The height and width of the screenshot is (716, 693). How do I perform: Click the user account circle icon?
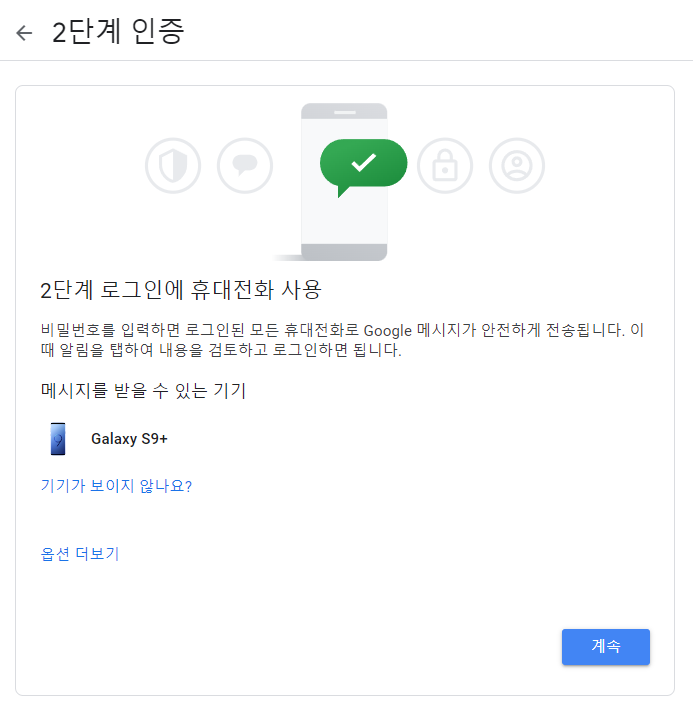517,166
